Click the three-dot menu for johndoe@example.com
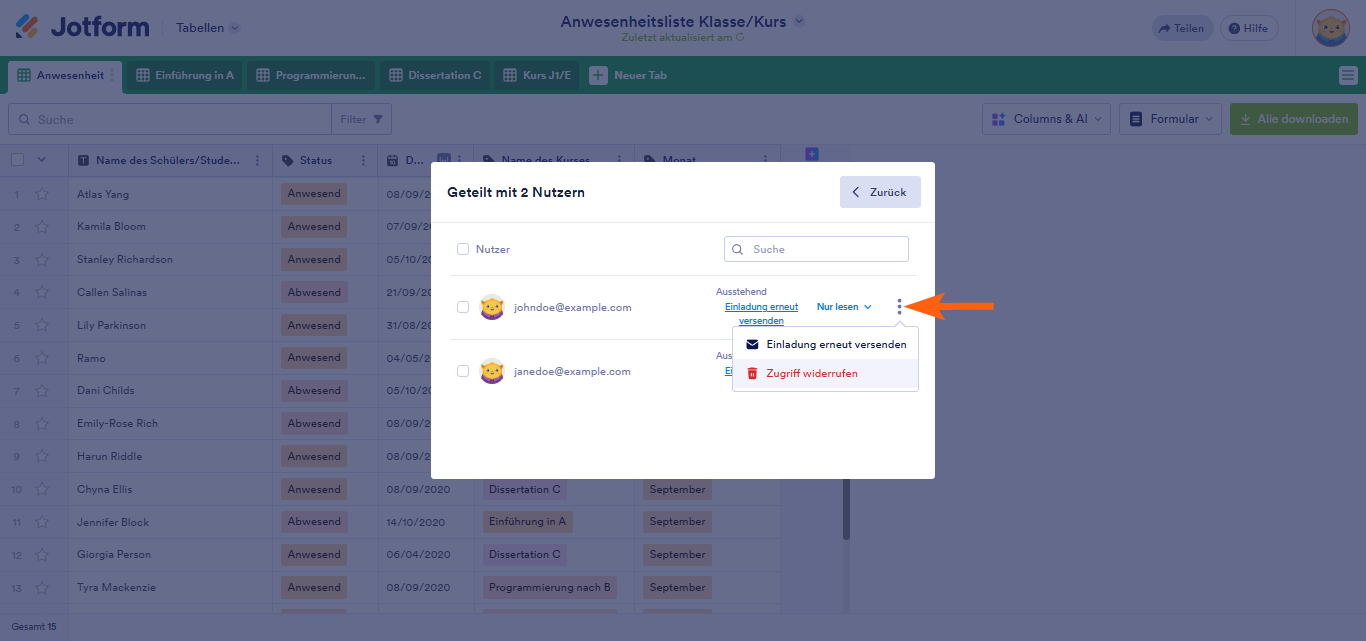This screenshot has width=1366, height=641. (x=899, y=307)
